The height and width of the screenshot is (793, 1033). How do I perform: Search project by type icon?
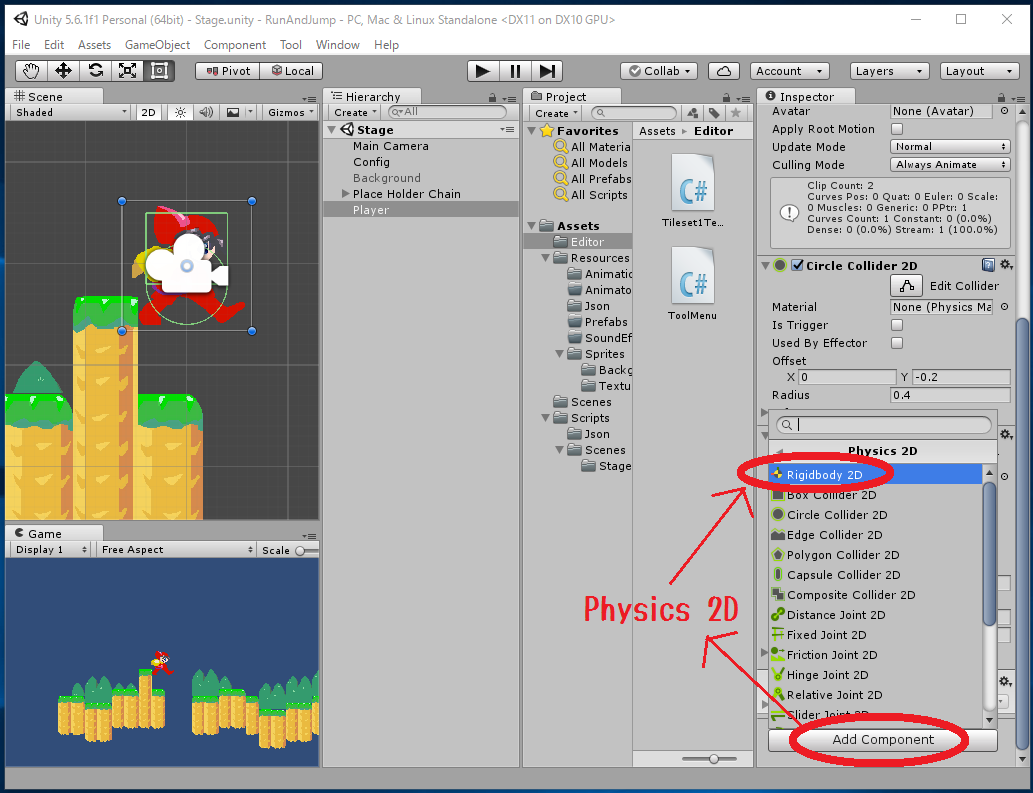tap(692, 113)
